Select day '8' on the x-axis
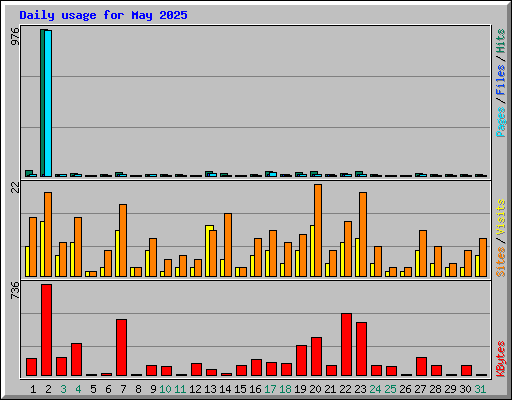The height and width of the screenshot is (400, 512). [138, 389]
